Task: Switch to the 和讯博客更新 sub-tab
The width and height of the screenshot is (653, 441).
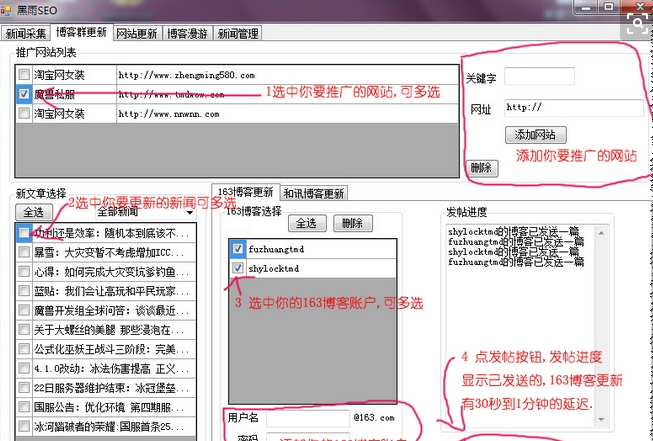Action: (x=314, y=193)
